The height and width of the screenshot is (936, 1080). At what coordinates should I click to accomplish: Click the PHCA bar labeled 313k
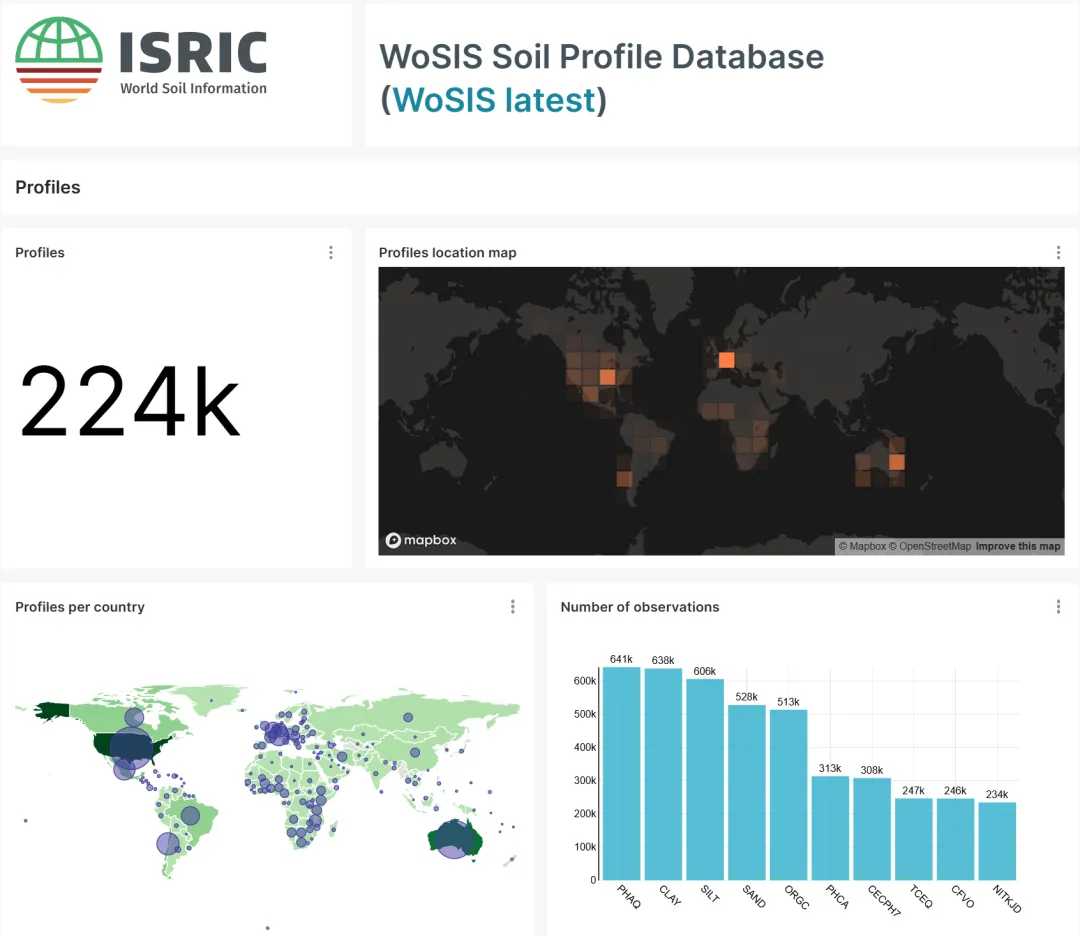(830, 828)
